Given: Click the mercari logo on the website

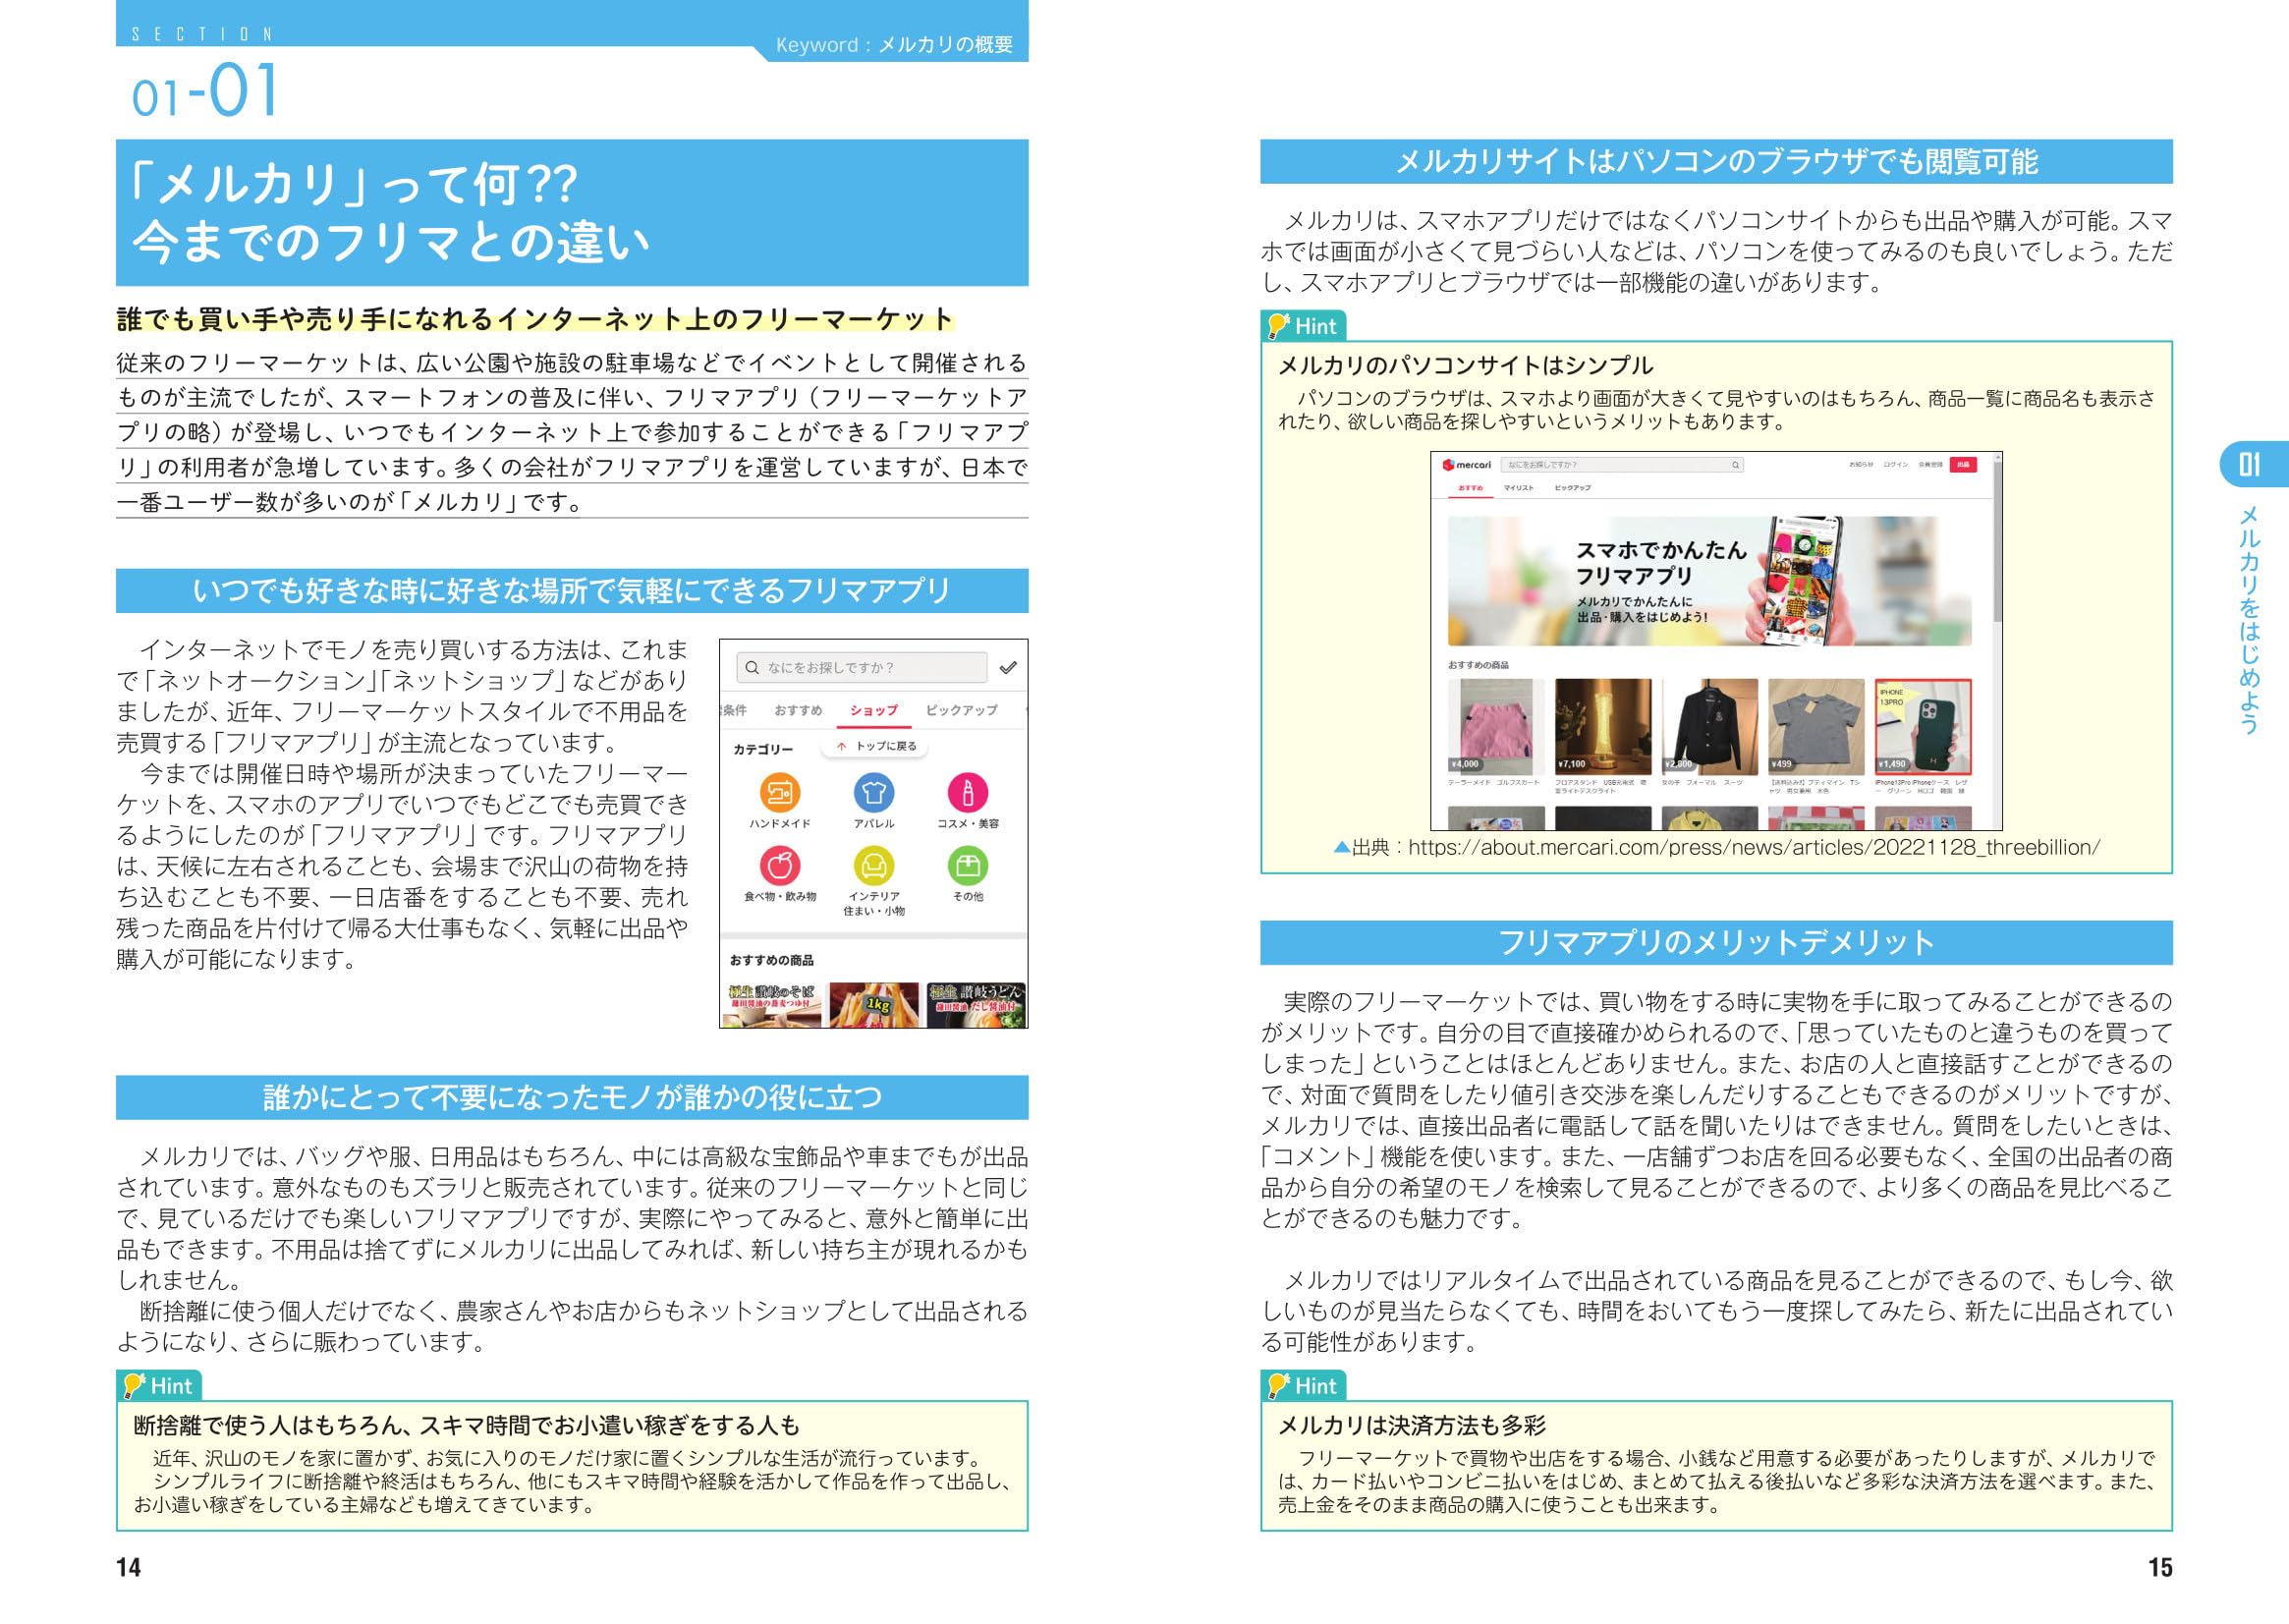Looking at the screenshot, I should [x=1467, y=465].
